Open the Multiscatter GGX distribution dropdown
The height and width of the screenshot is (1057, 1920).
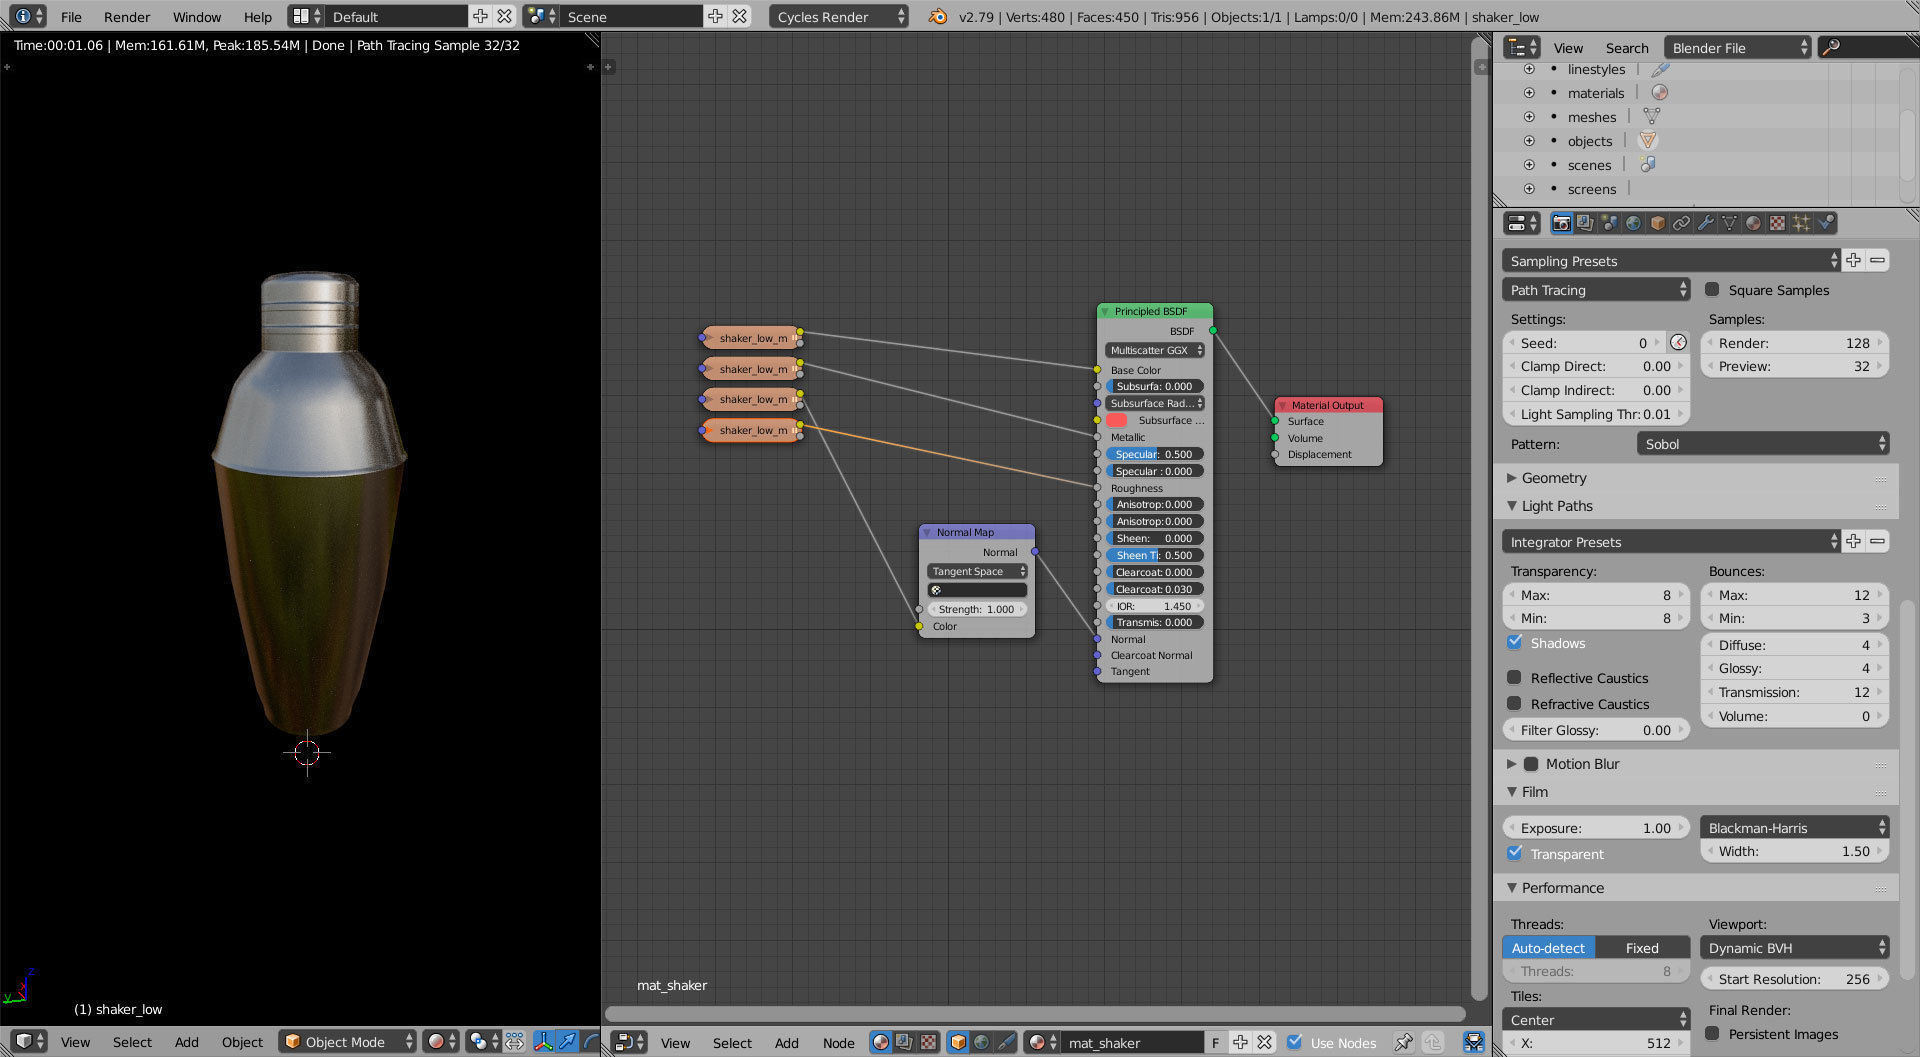[1155, 350]
